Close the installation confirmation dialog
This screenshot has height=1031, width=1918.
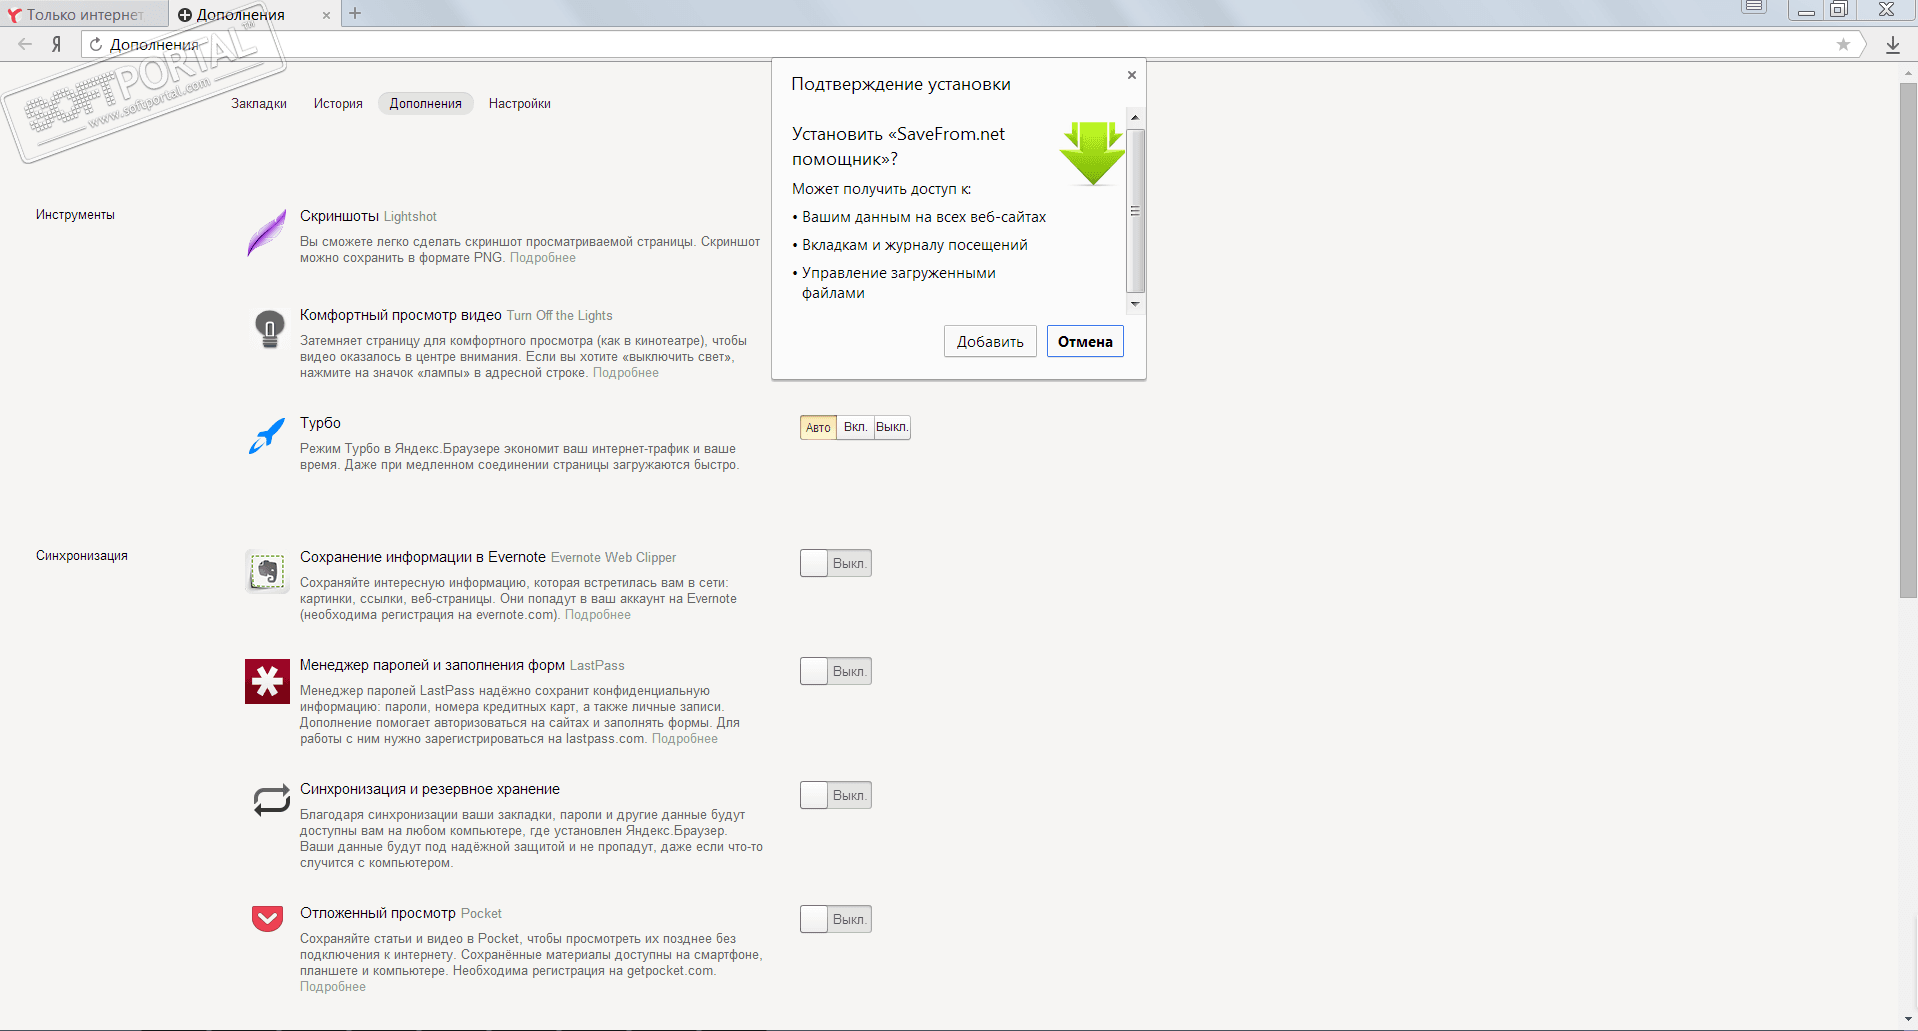pos(1132,75)
